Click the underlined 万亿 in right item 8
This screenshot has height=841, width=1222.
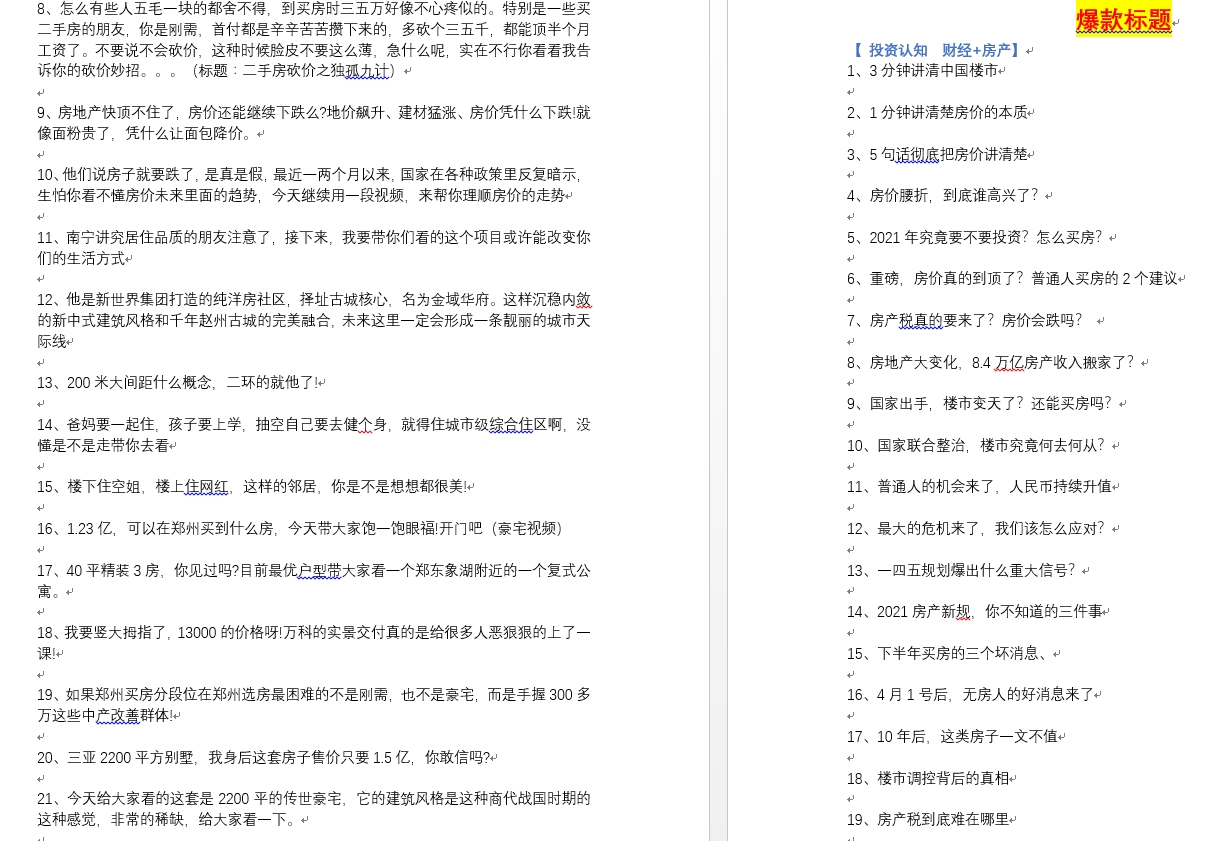pyautogui.click(x=1008, y=363)
